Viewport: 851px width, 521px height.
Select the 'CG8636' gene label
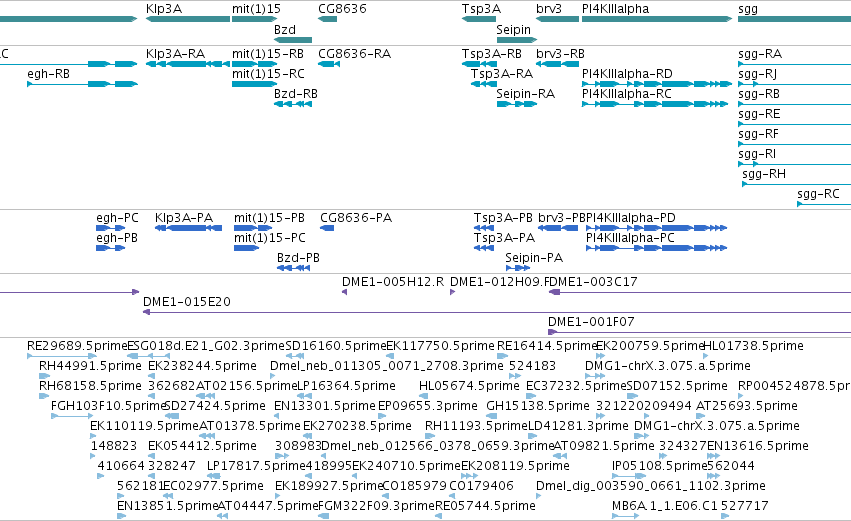click(x=342, y=9)
